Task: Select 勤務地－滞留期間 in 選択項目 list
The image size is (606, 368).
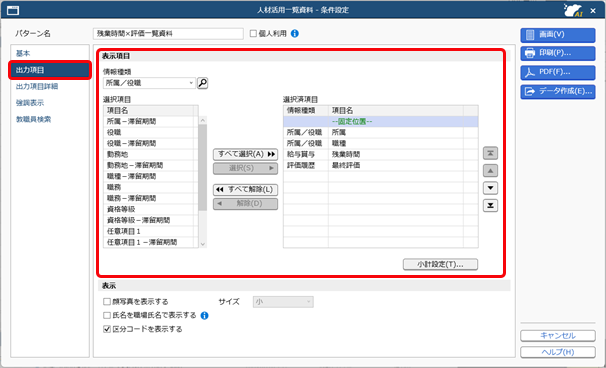Action: pyautogui.click(x=151, y=165)
